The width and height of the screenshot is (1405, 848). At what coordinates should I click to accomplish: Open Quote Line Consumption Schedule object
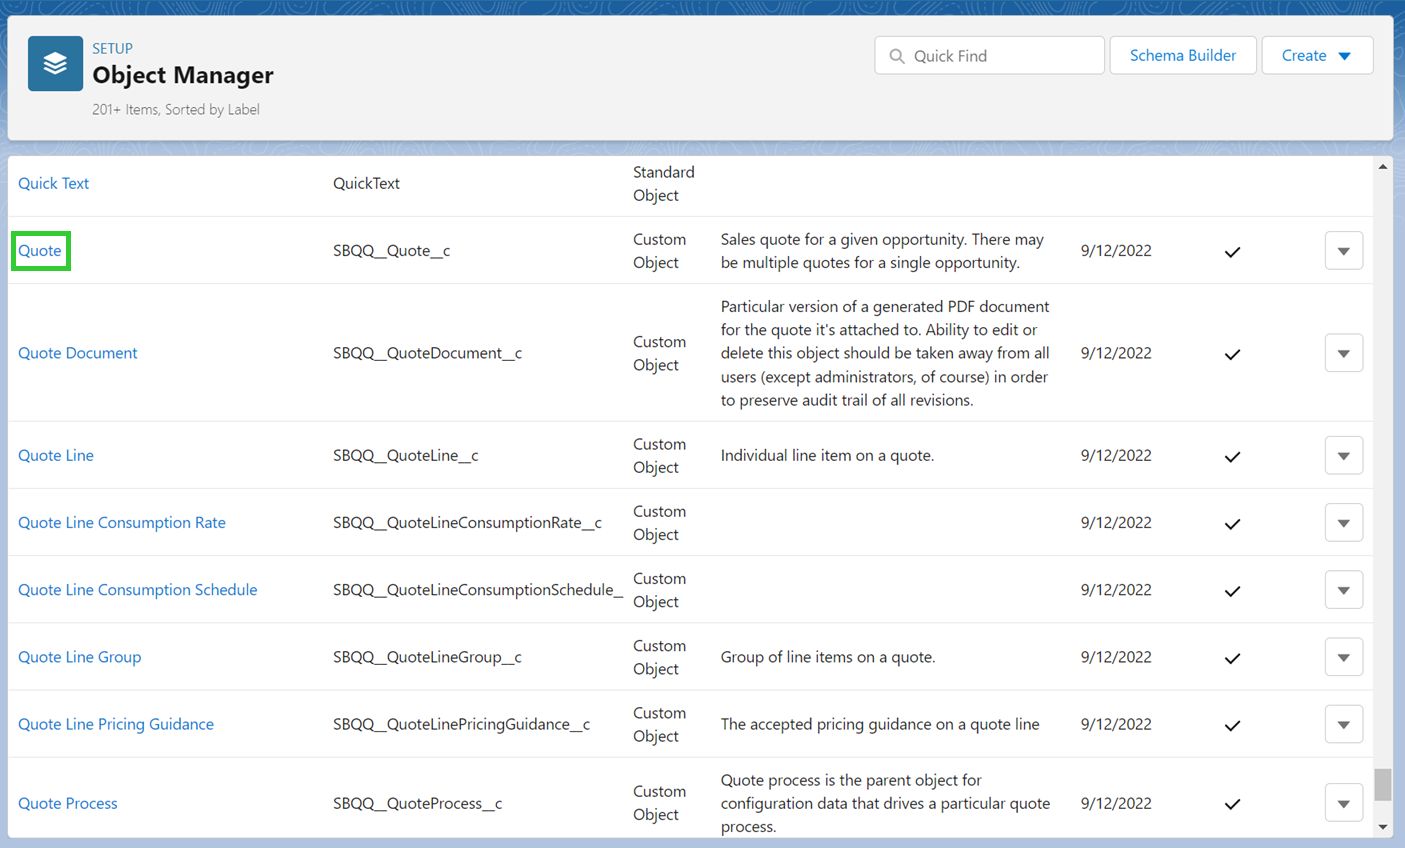(138, 589)
